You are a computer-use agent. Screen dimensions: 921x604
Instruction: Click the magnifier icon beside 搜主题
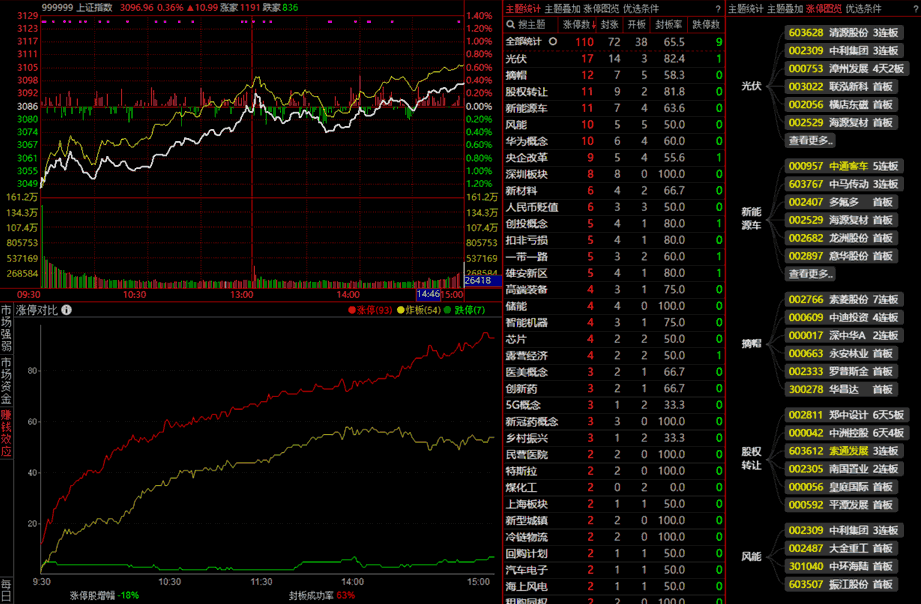pyautogui.click(x=510, y=25)
